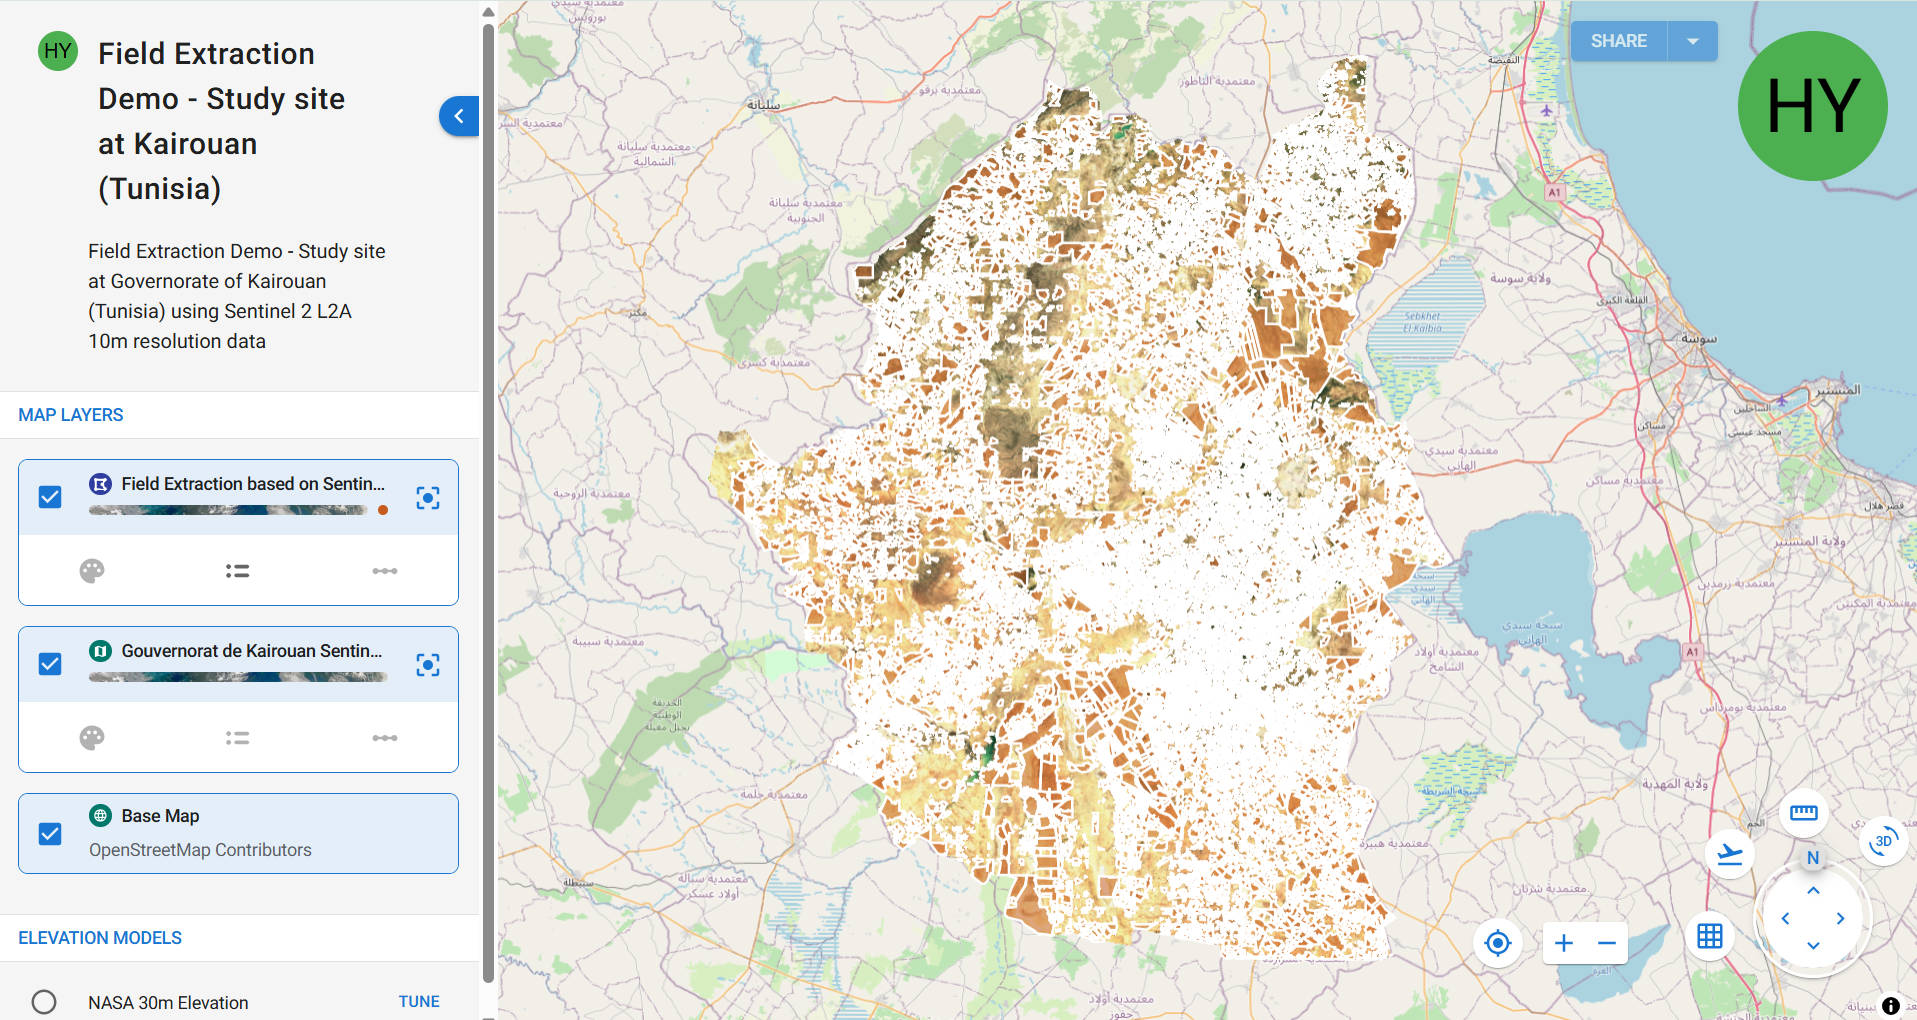Screen dimensions: 1917x1020
Task: Open opacity options for Field Extraction layer
Action: 384,571
